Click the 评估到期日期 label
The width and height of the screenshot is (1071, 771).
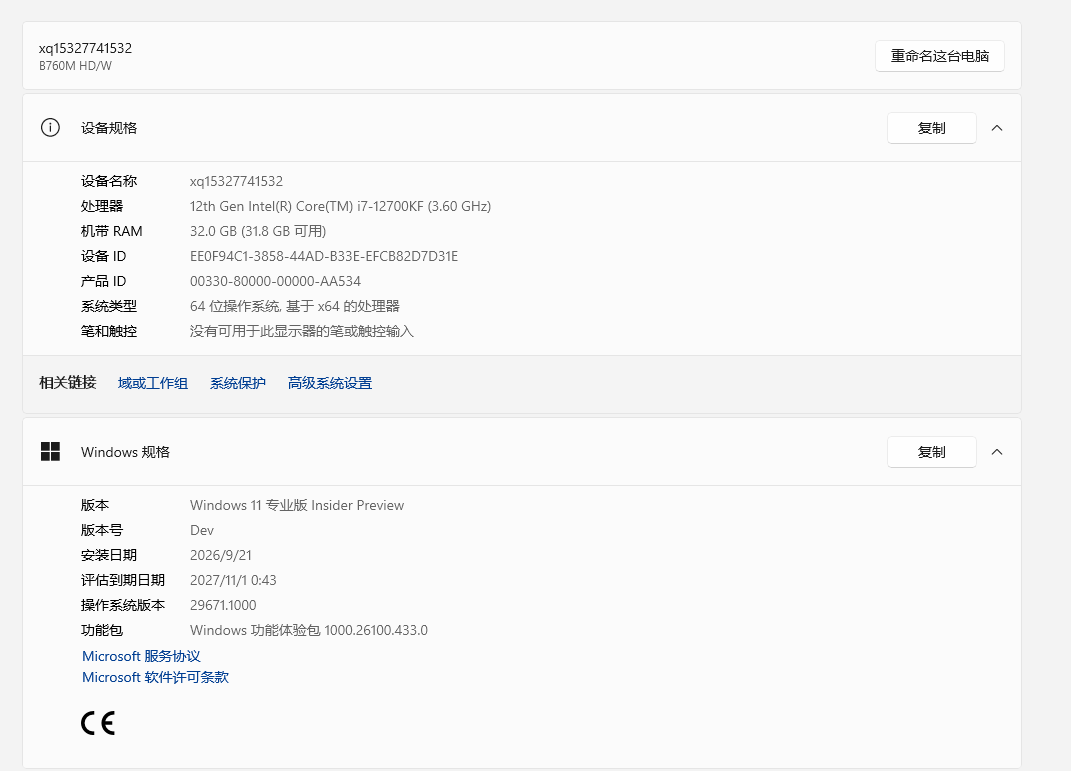pos(123,580)
